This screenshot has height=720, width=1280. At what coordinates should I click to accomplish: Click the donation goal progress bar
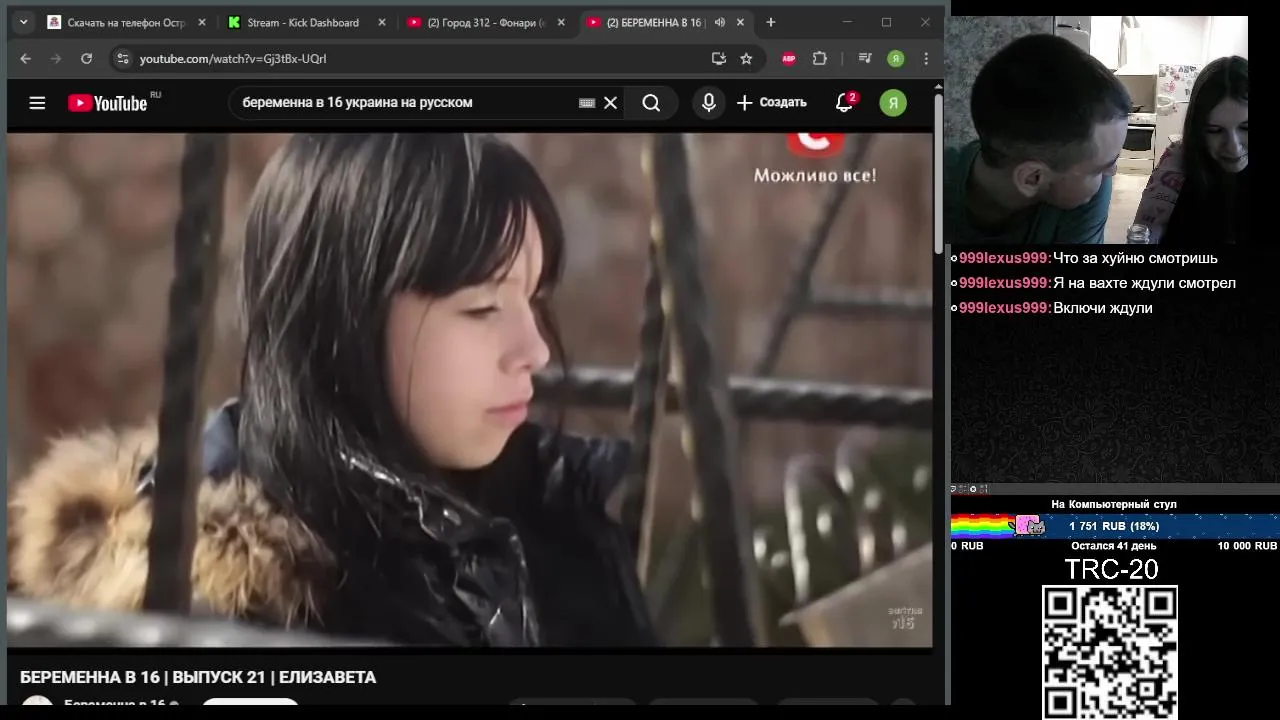(x=1114, y=525)
